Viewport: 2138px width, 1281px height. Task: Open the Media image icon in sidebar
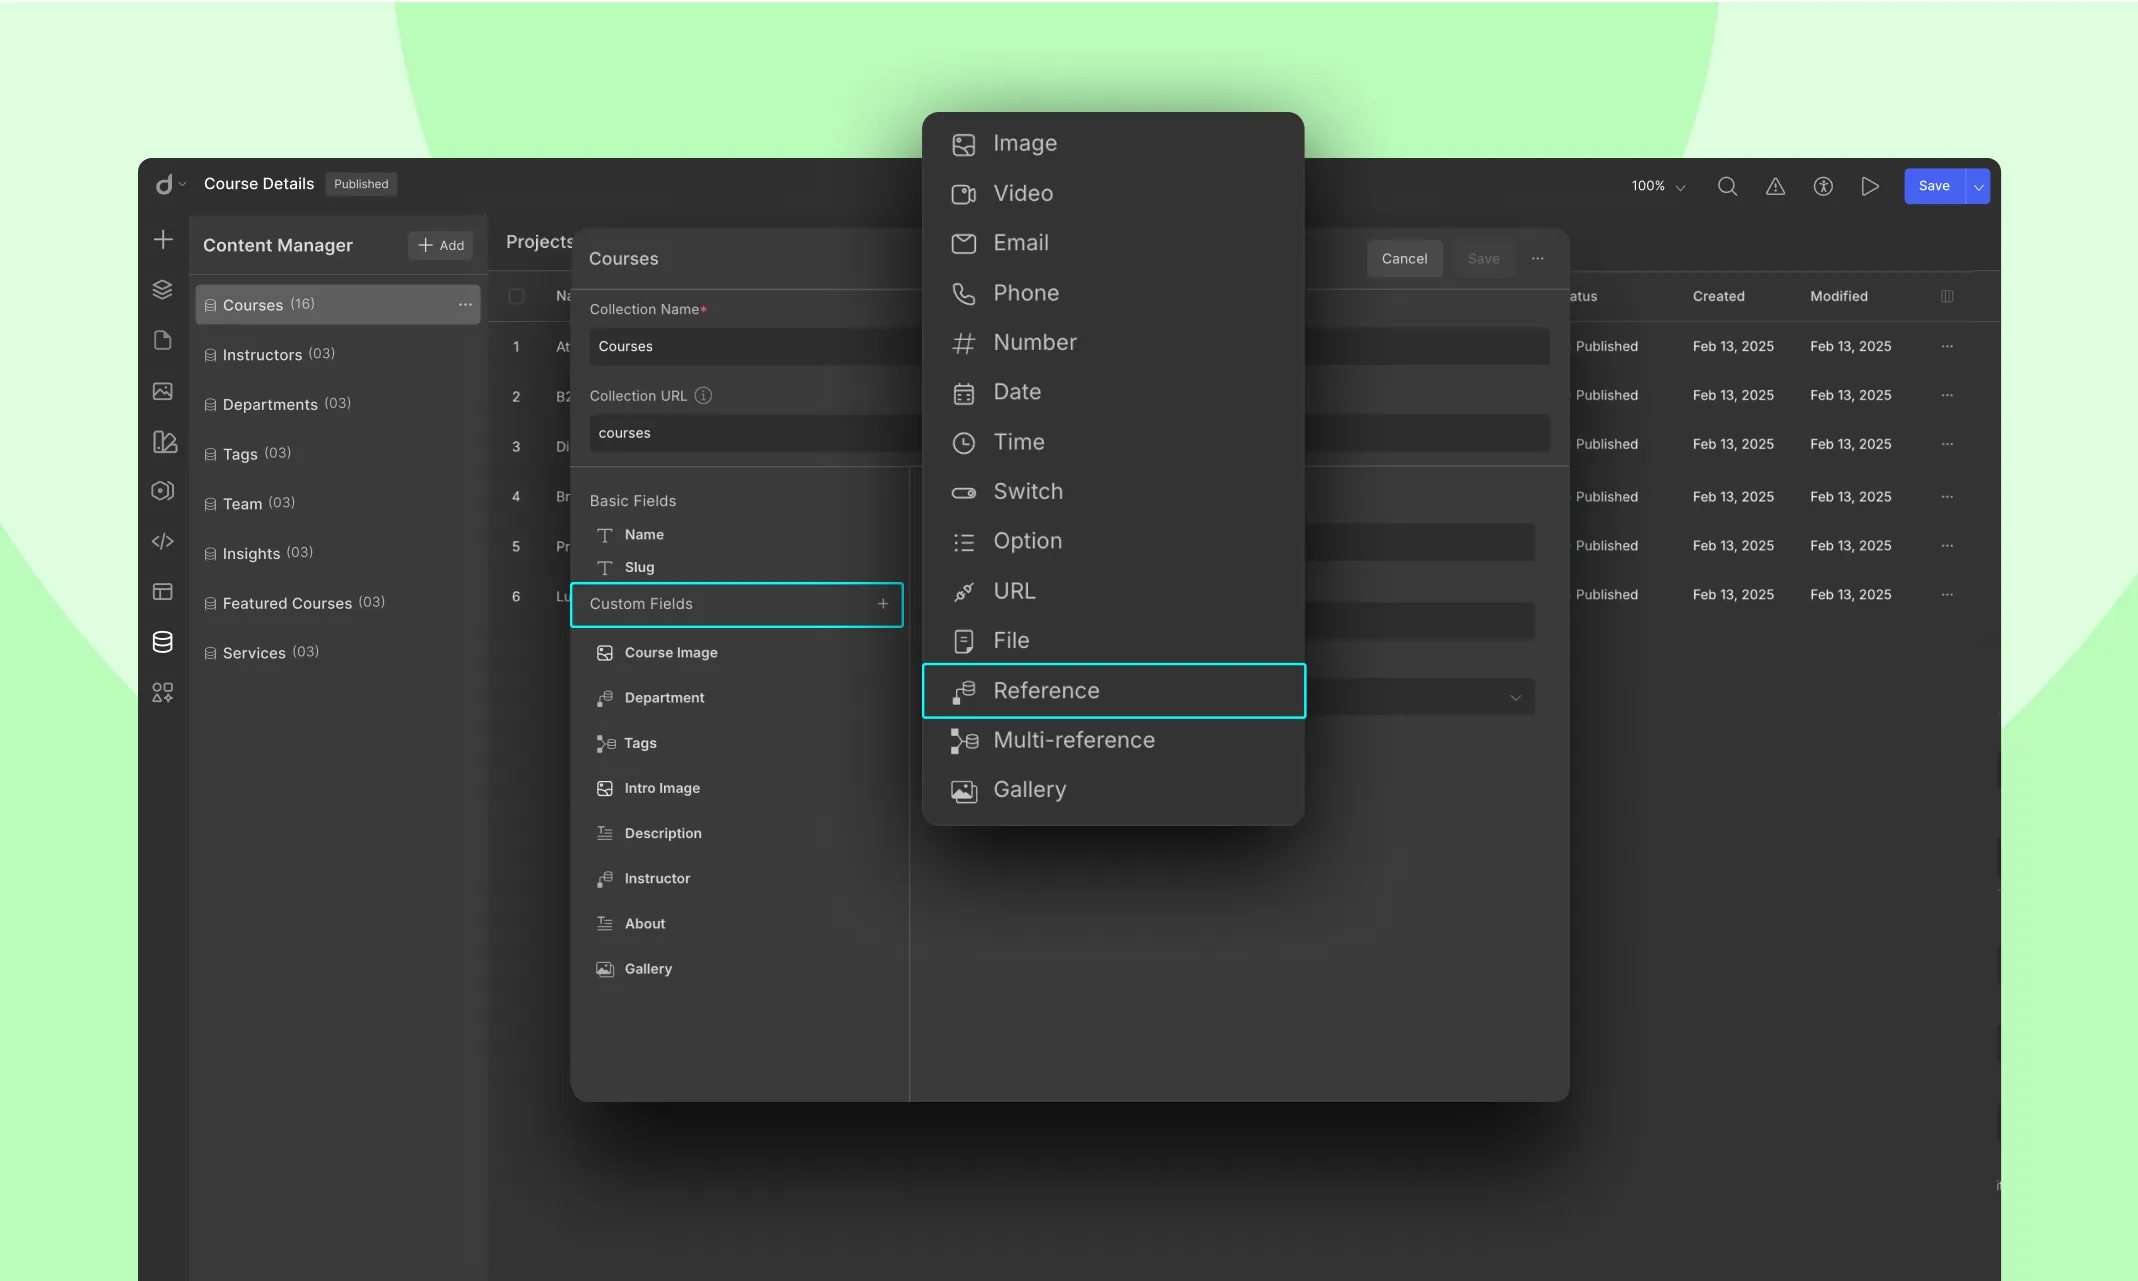[163, 391]
